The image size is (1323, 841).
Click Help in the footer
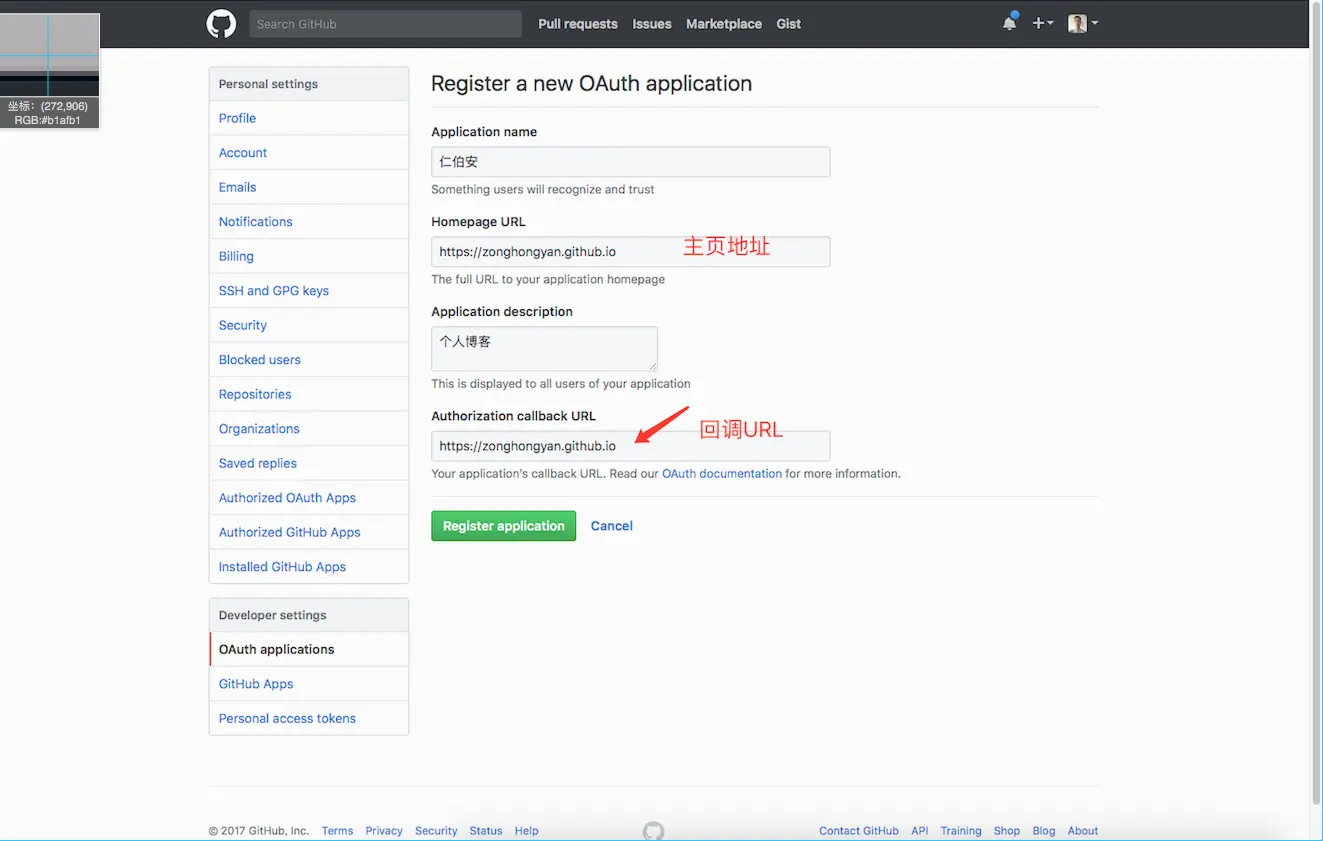[527, 831]
